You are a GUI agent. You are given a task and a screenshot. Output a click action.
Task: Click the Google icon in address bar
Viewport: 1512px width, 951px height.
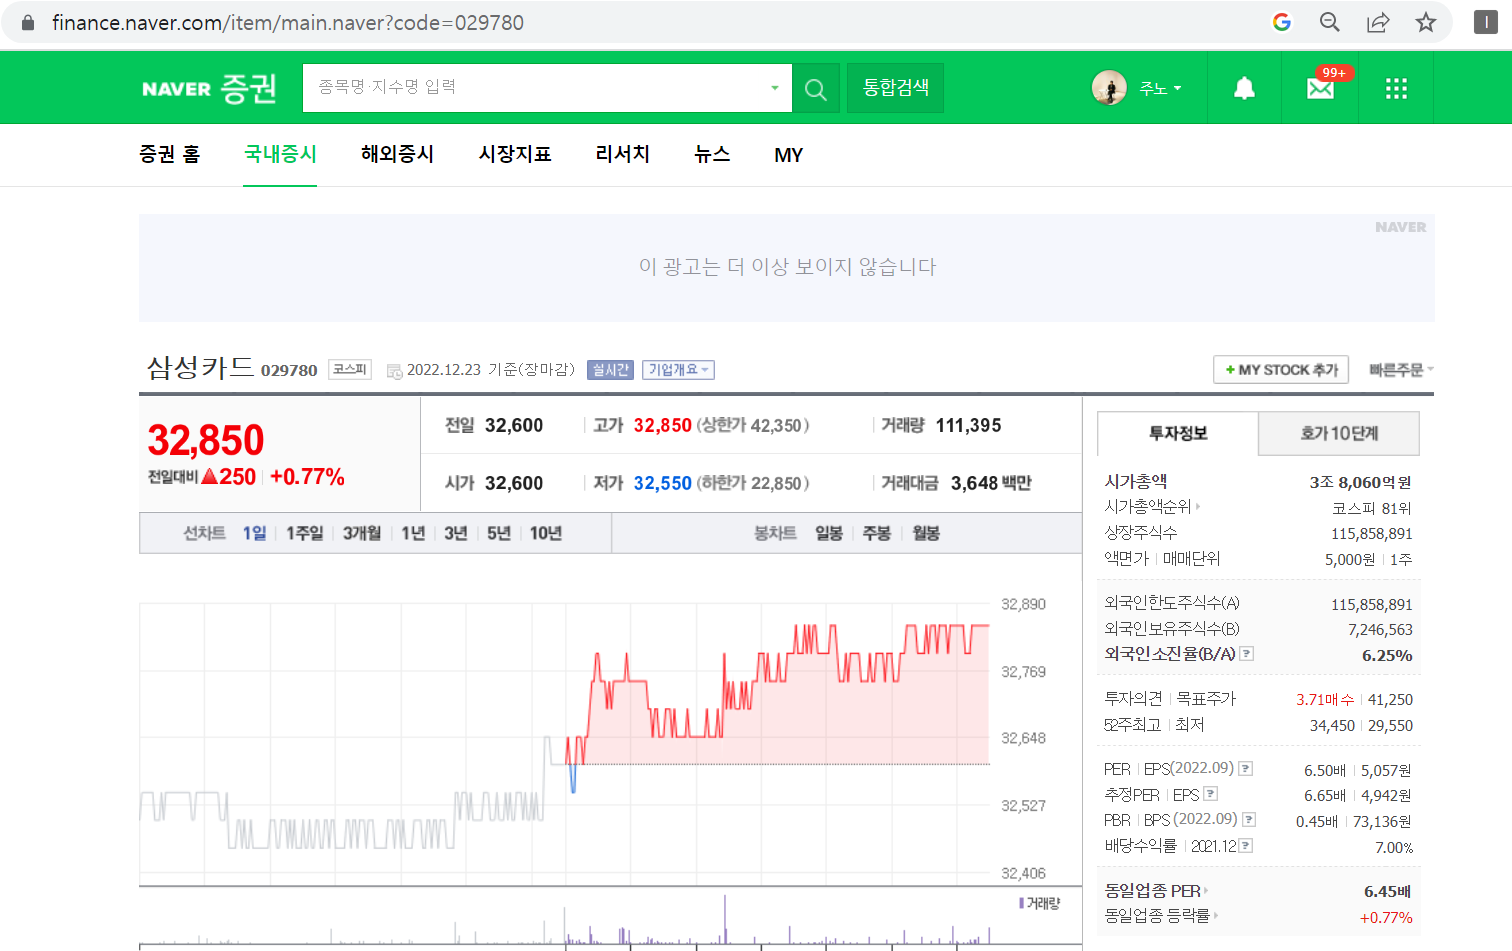(1282, 22)
